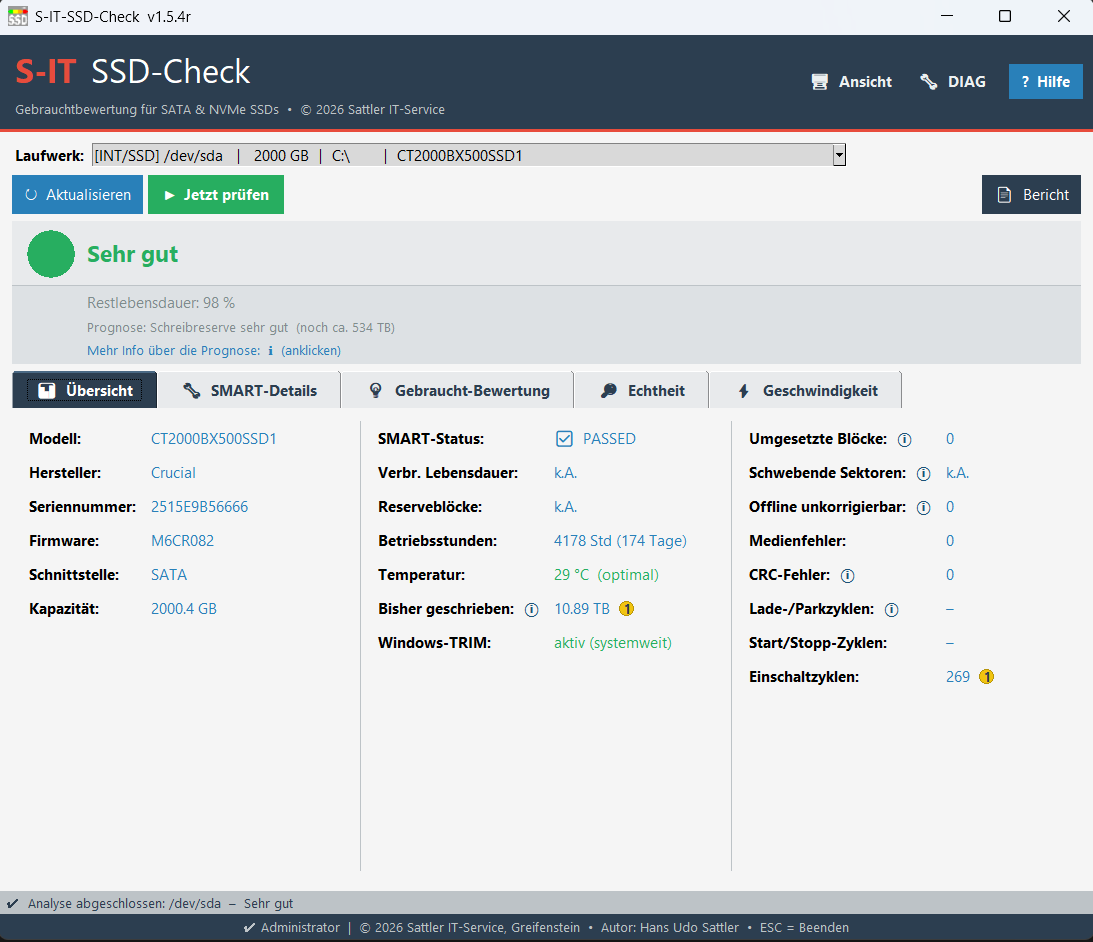
Task: Click the Restlebensdauer: 98 % text
Action: pos(160,303)
